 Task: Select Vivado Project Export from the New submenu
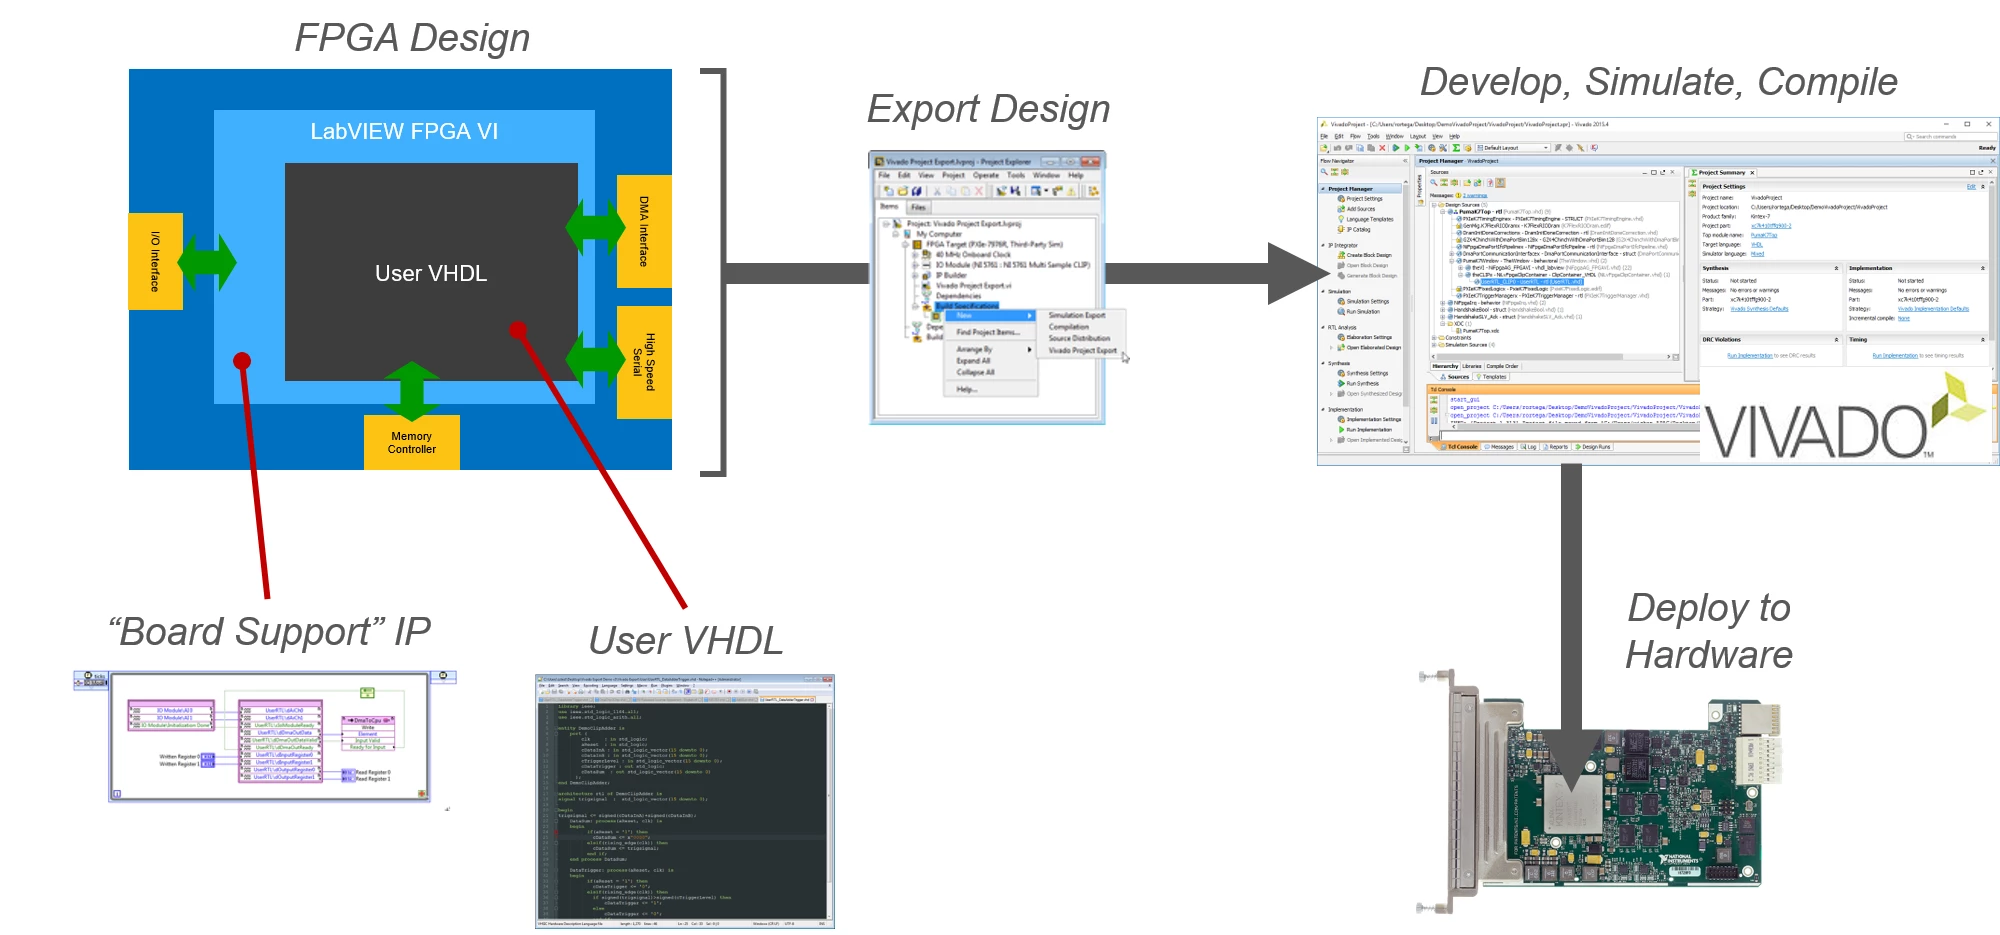[1082, 350]
